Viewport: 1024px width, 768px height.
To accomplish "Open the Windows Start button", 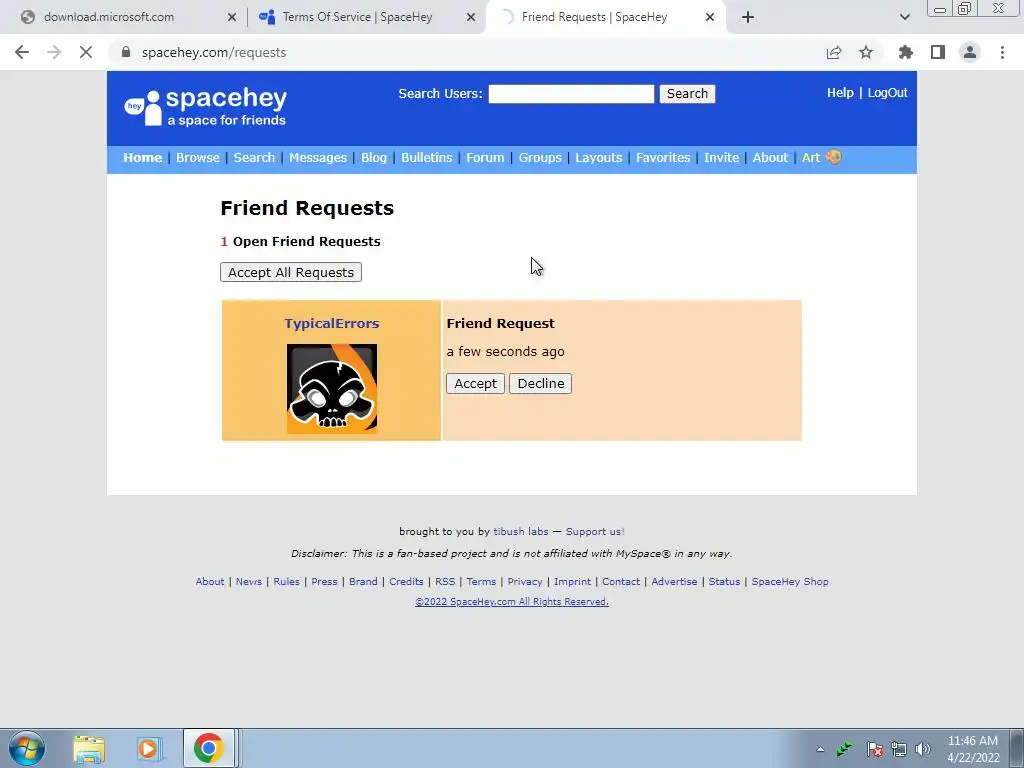I will (x=27, y=748).
